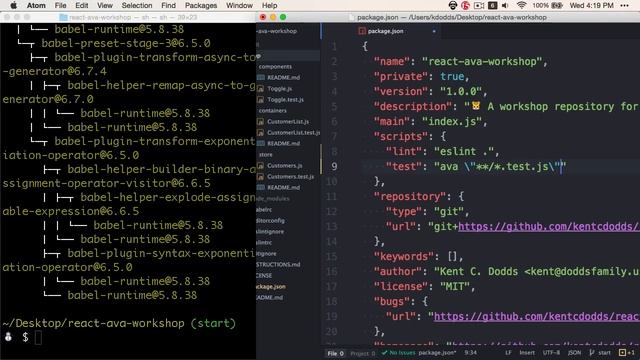Collapse the store folder in tree view
Viewport: 640px width, 360px height.
[x=266, y=155]
